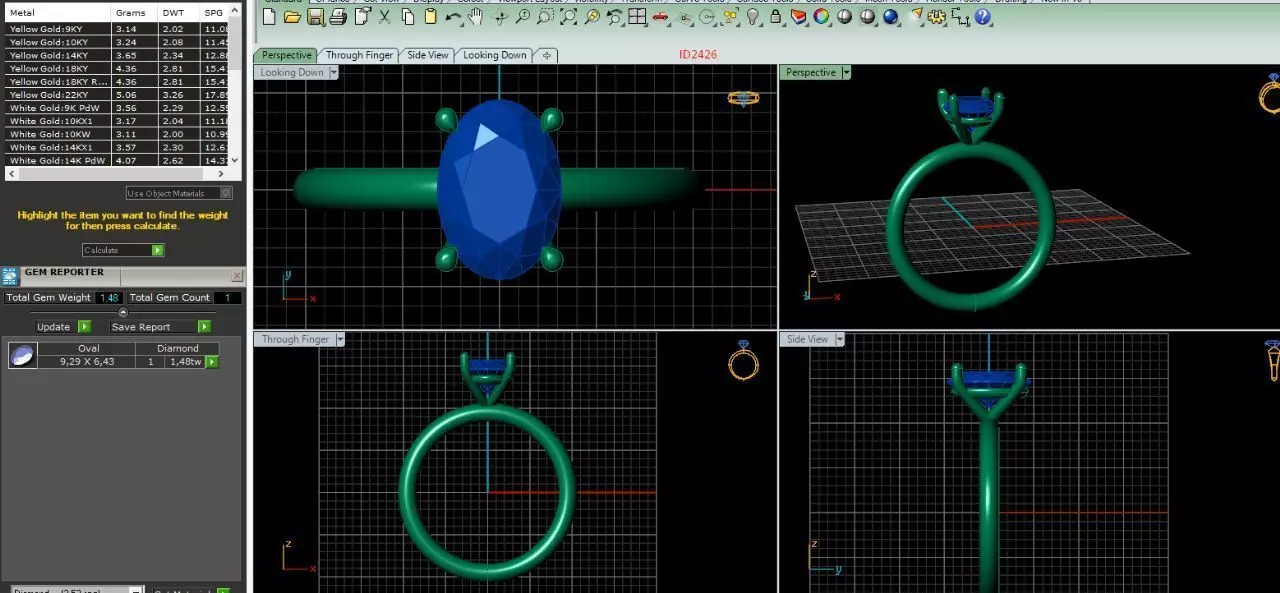Click the red car toolbar icon
Screen dimensions: 1280x593
(660, 17)
